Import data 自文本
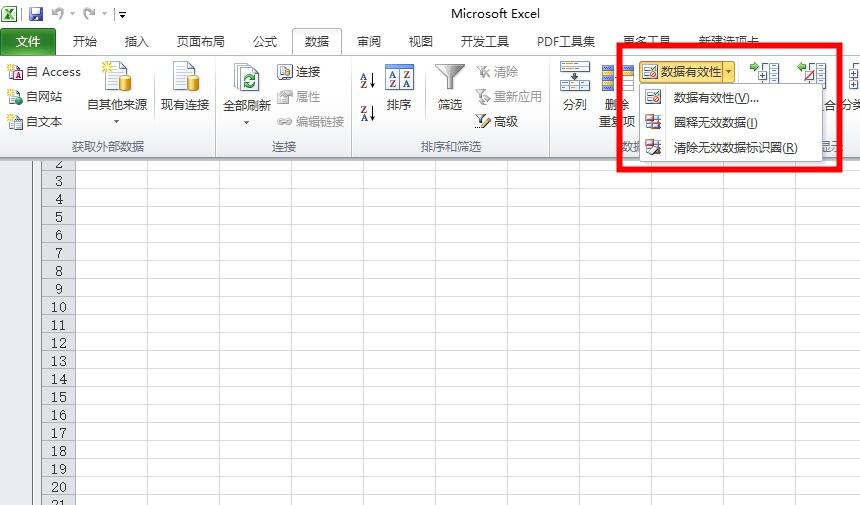 point(35,121)
